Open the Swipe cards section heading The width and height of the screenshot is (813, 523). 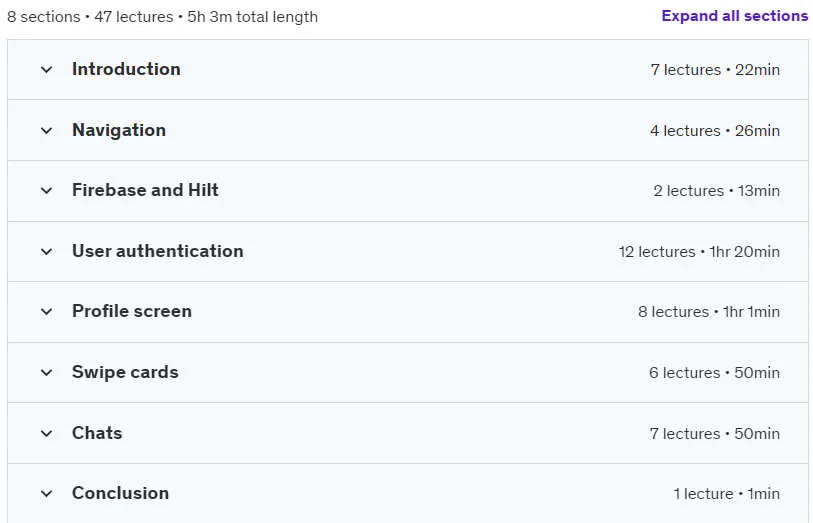[125, 372]
